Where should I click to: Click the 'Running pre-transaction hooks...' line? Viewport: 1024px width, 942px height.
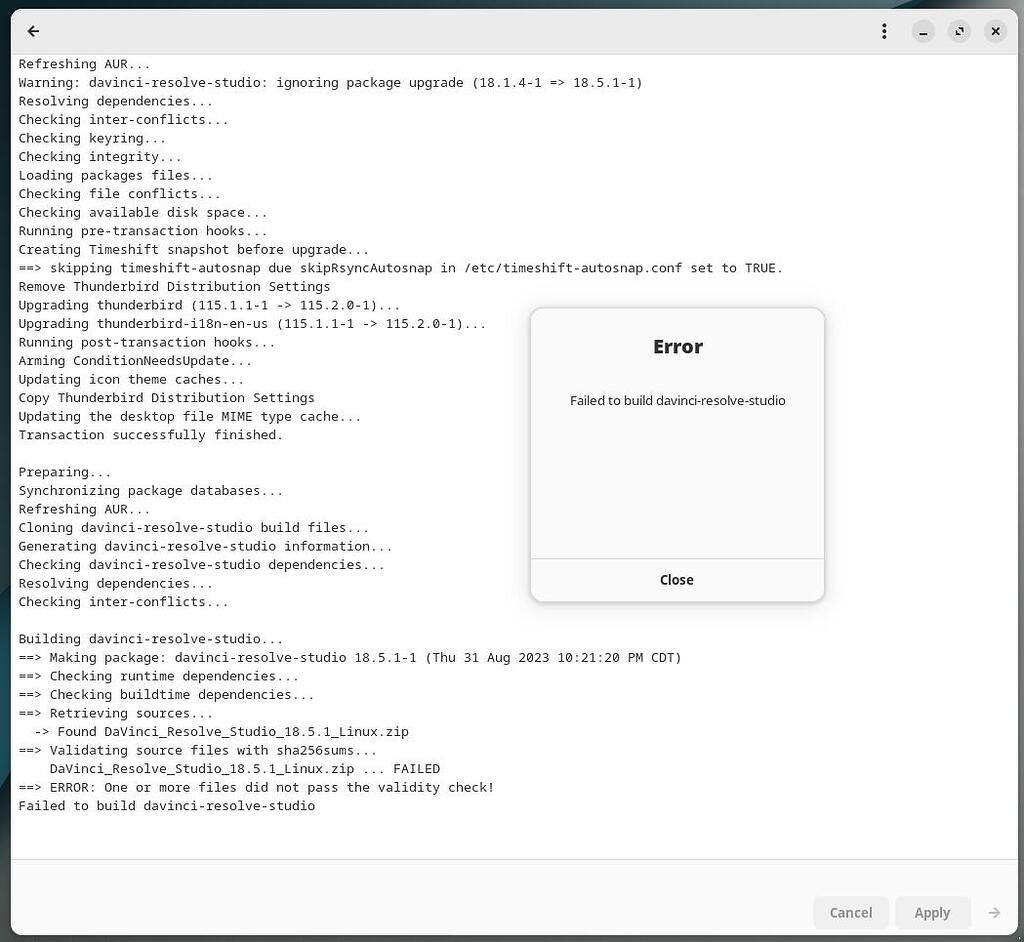(142, 231)
